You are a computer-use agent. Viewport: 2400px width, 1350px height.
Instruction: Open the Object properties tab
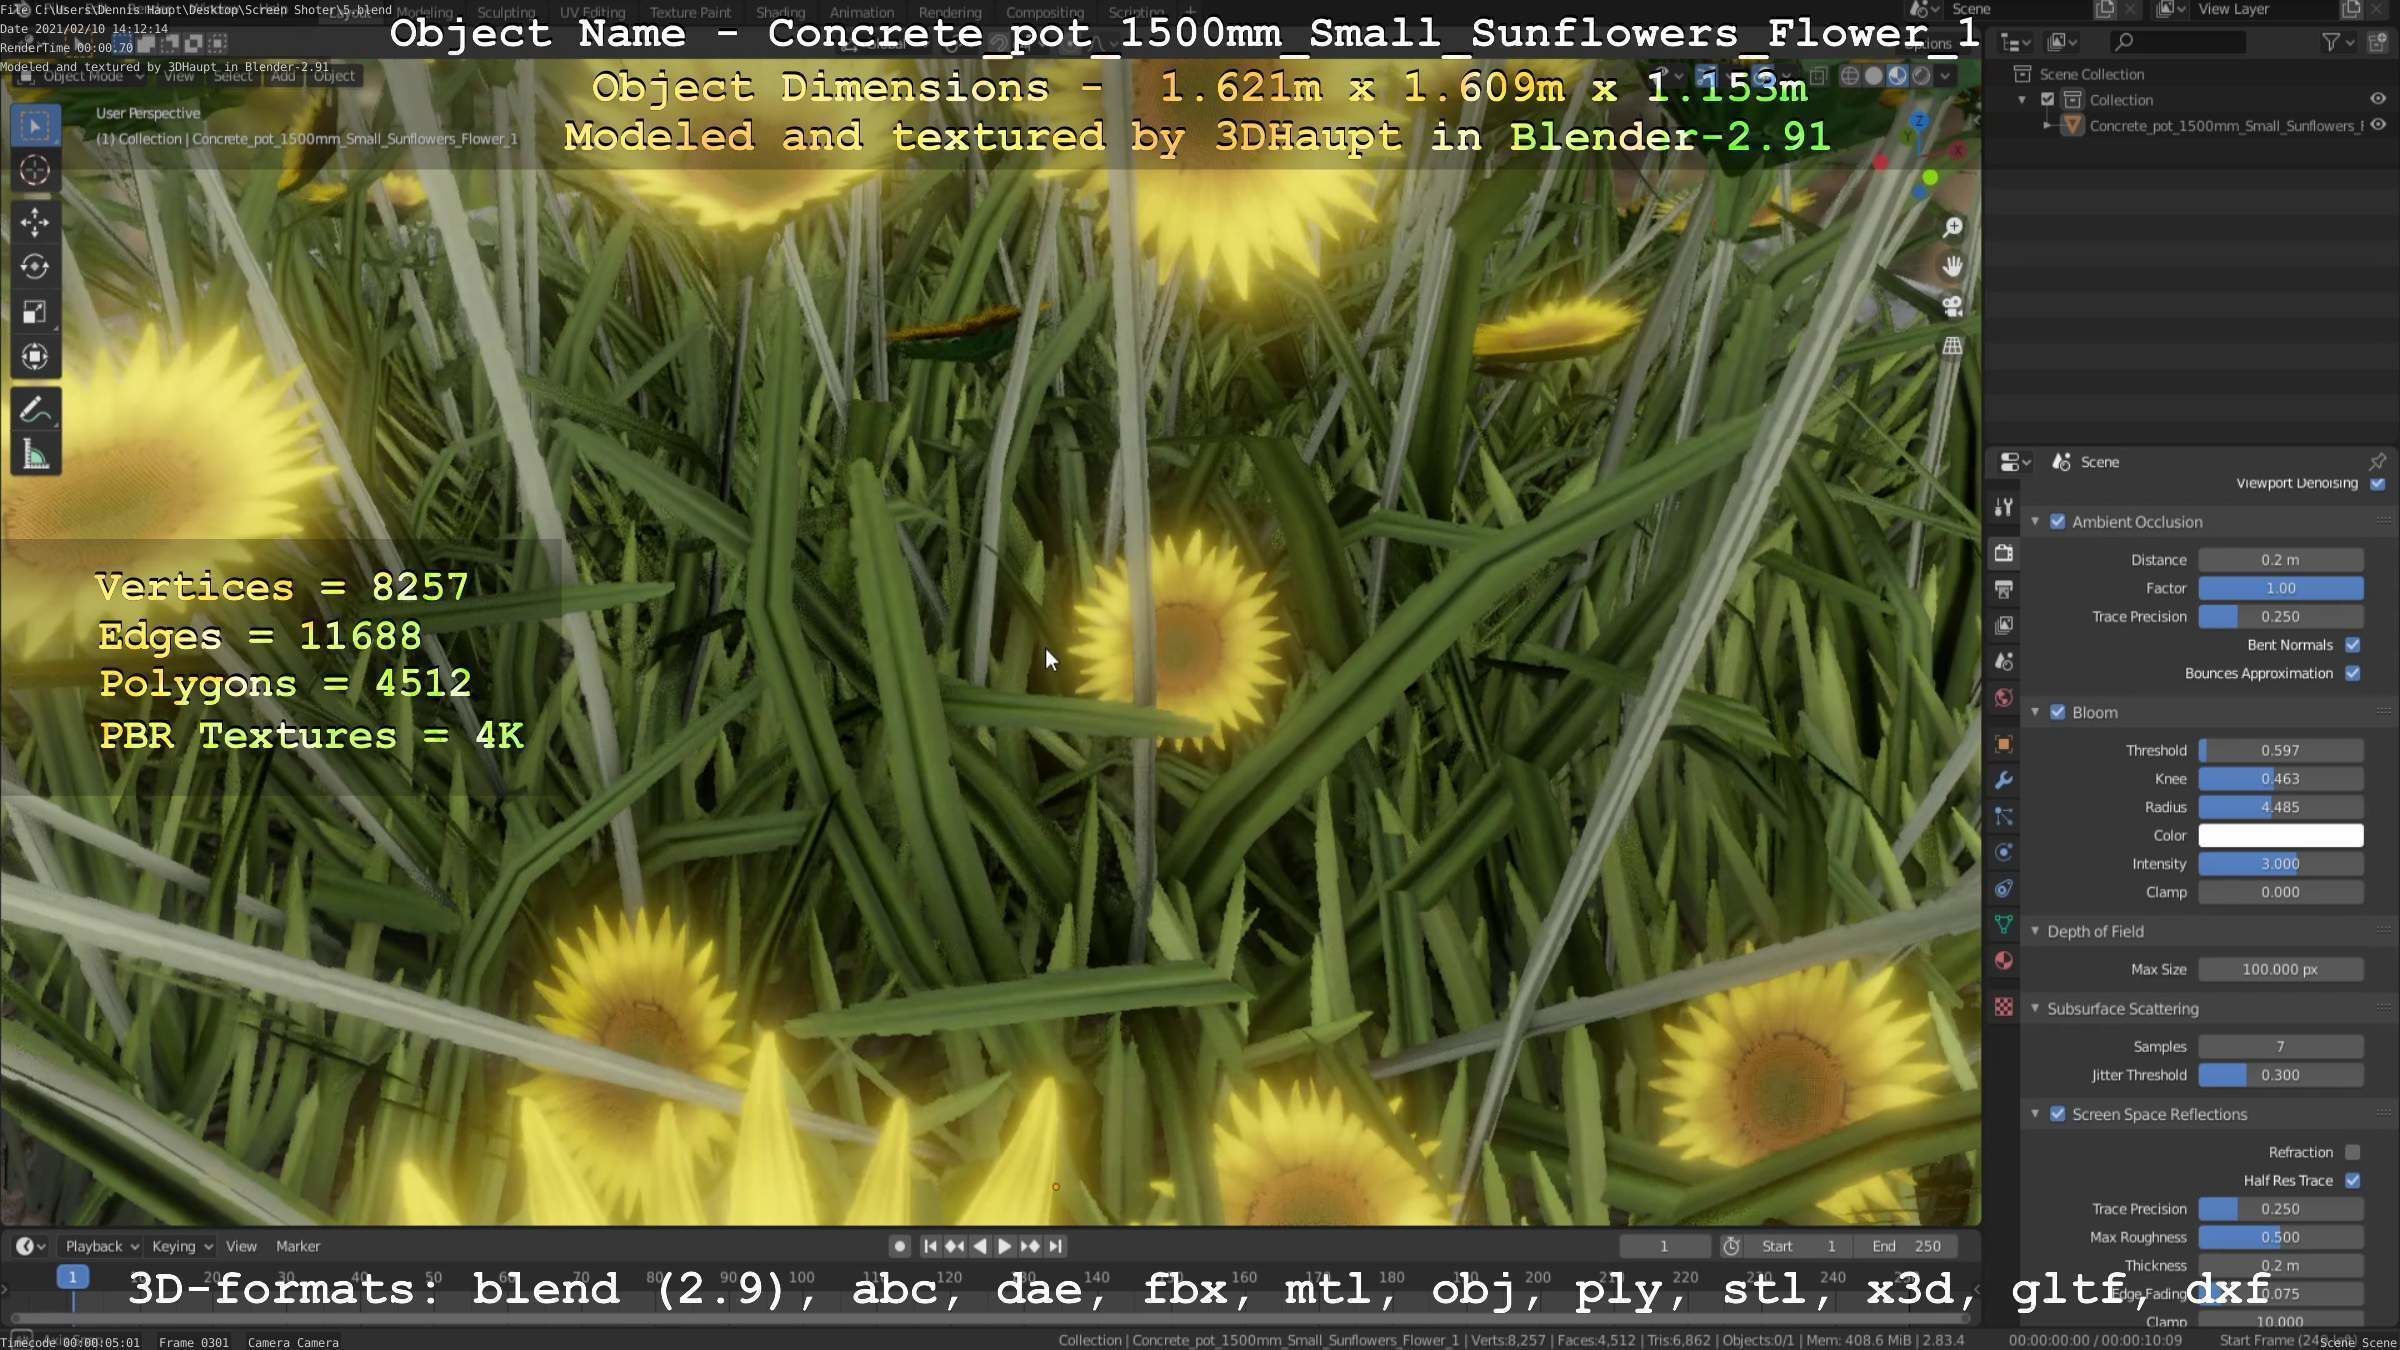[x=2003, y=744]
